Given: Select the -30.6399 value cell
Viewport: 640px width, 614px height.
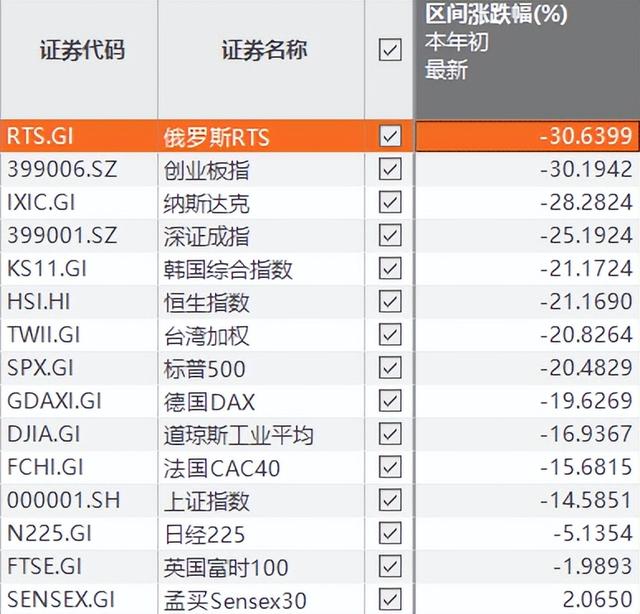Looking at the screenshot, I should [x=527, y=136].
